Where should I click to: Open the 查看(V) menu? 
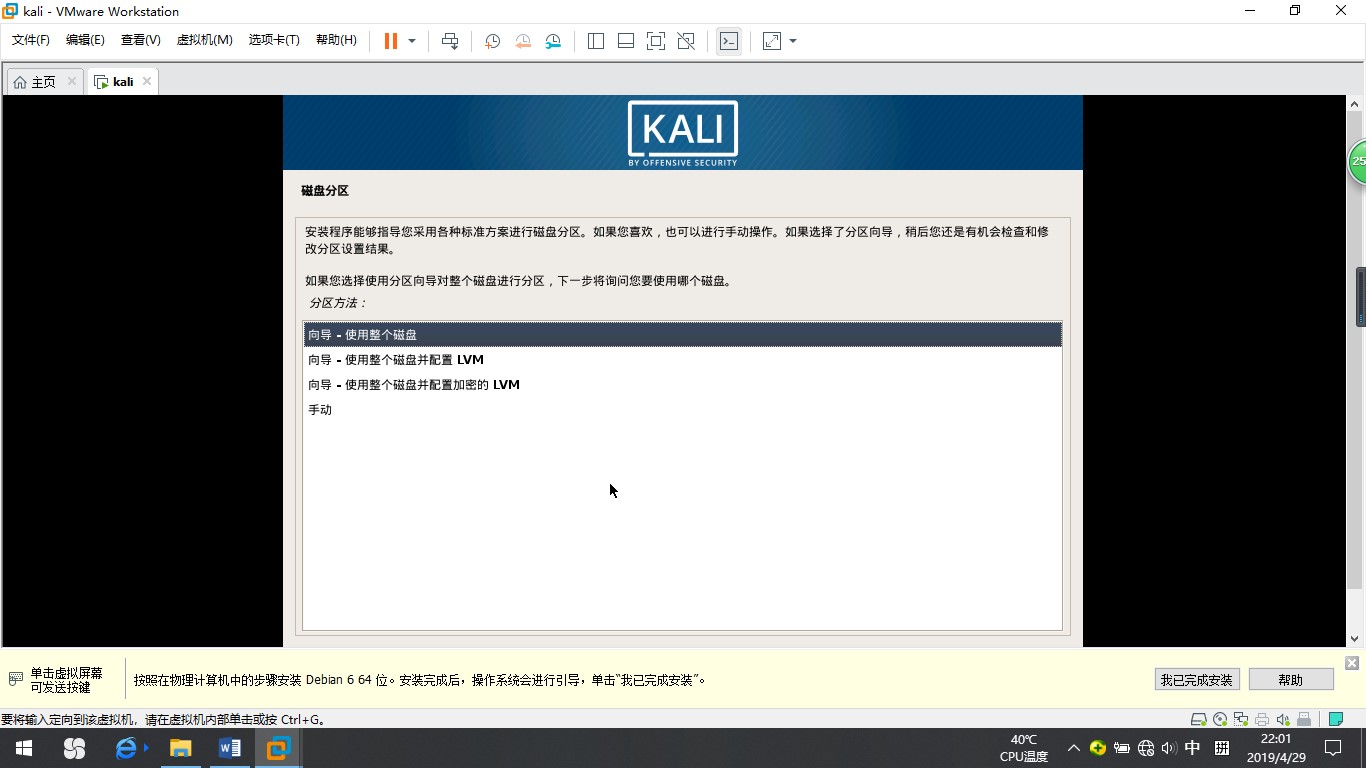141,40
